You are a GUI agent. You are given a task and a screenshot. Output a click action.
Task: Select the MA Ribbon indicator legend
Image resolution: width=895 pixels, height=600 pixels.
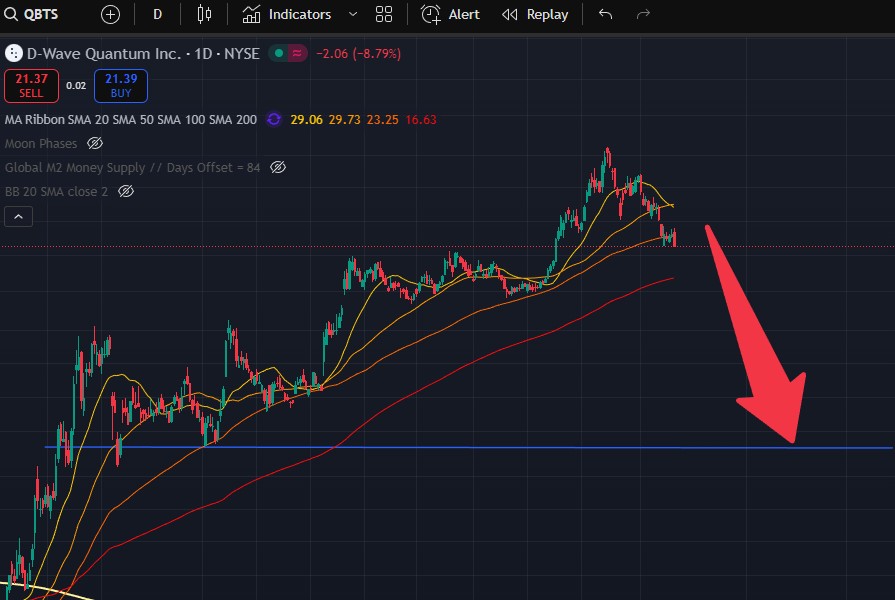pyautogui.click(x=131, y=120)
